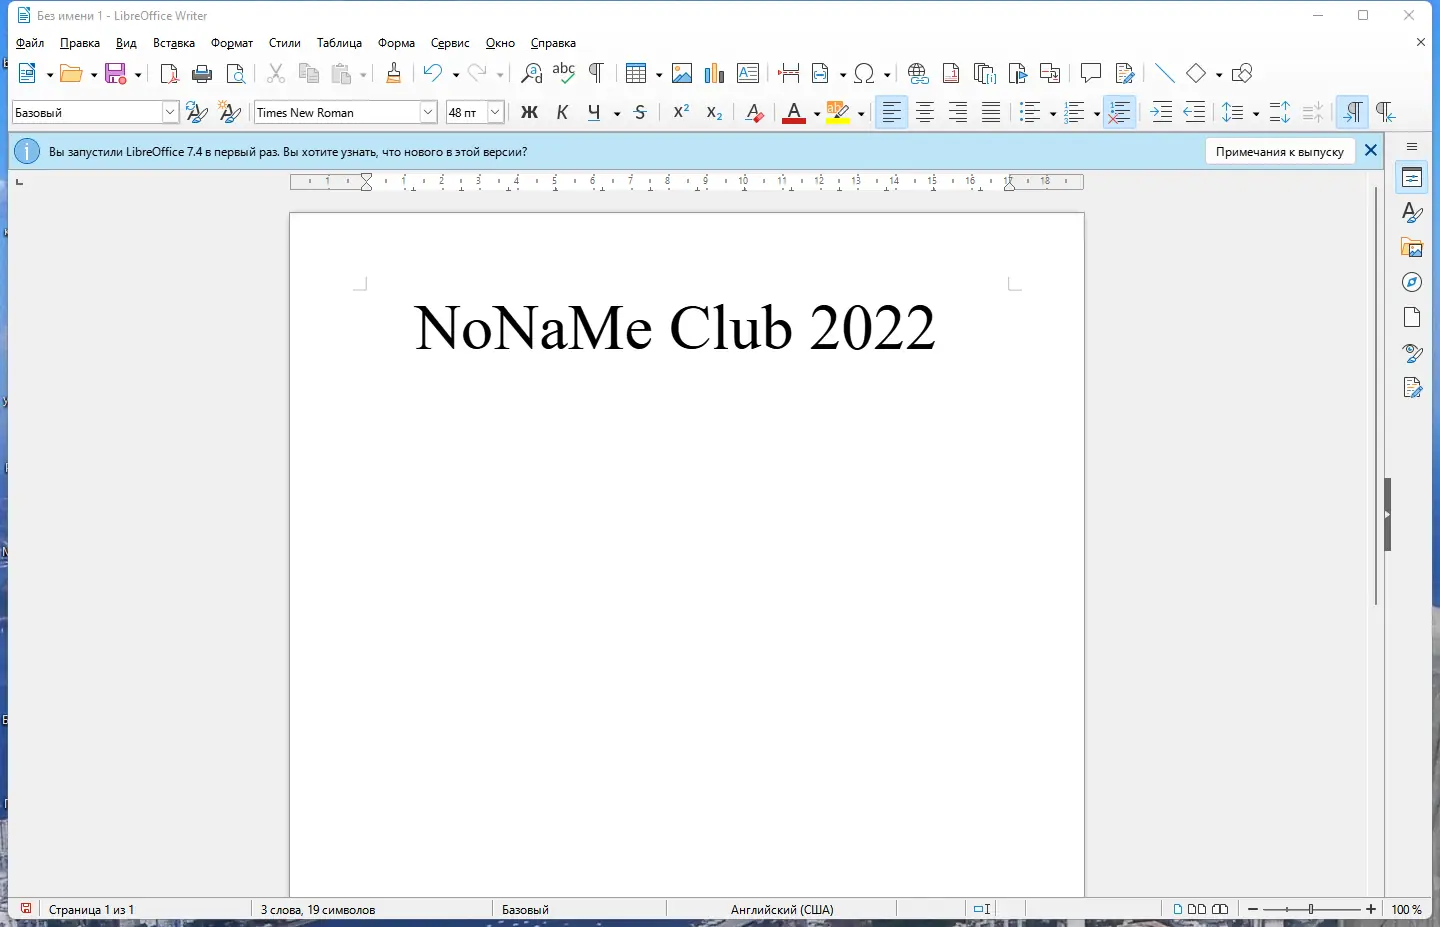Open the Navigator sidebar panel
The height and width of the screenshot is (927, 1440).
tap(1412, 282)
